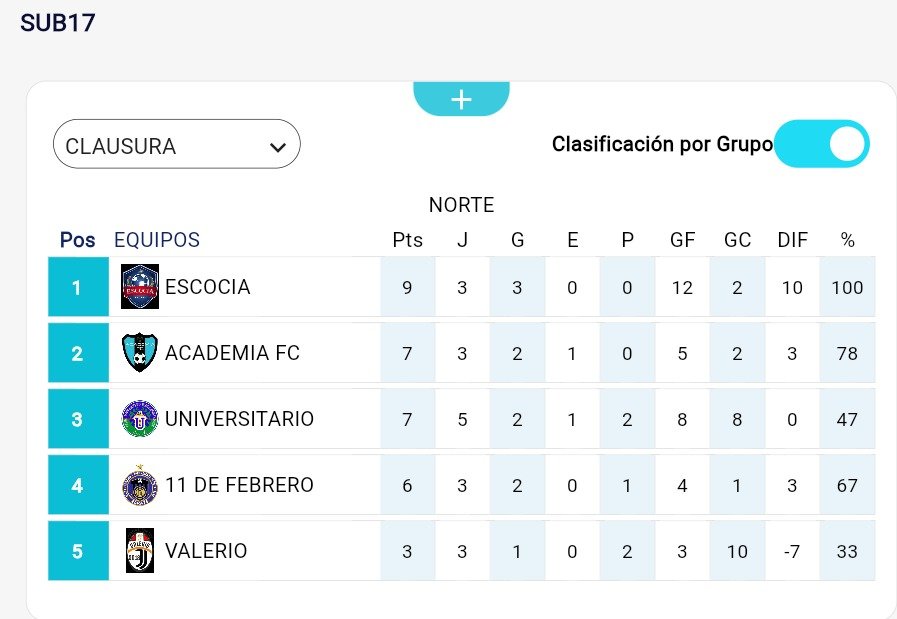Click the DIF column header

coord(792,240)
